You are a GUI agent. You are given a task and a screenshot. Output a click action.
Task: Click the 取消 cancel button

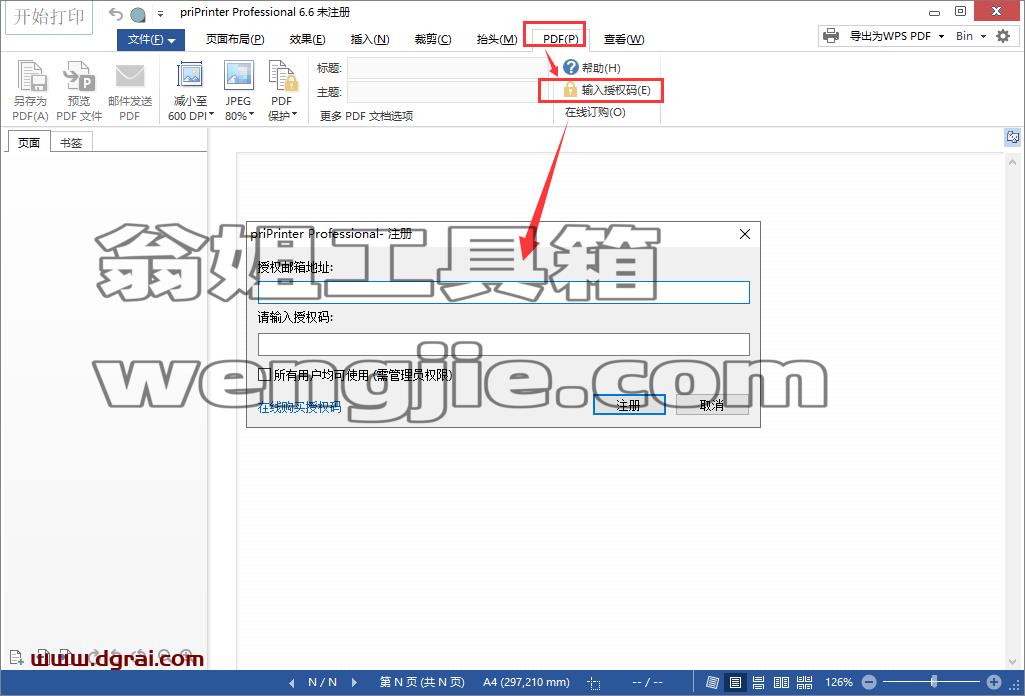[x=712, y=405]
